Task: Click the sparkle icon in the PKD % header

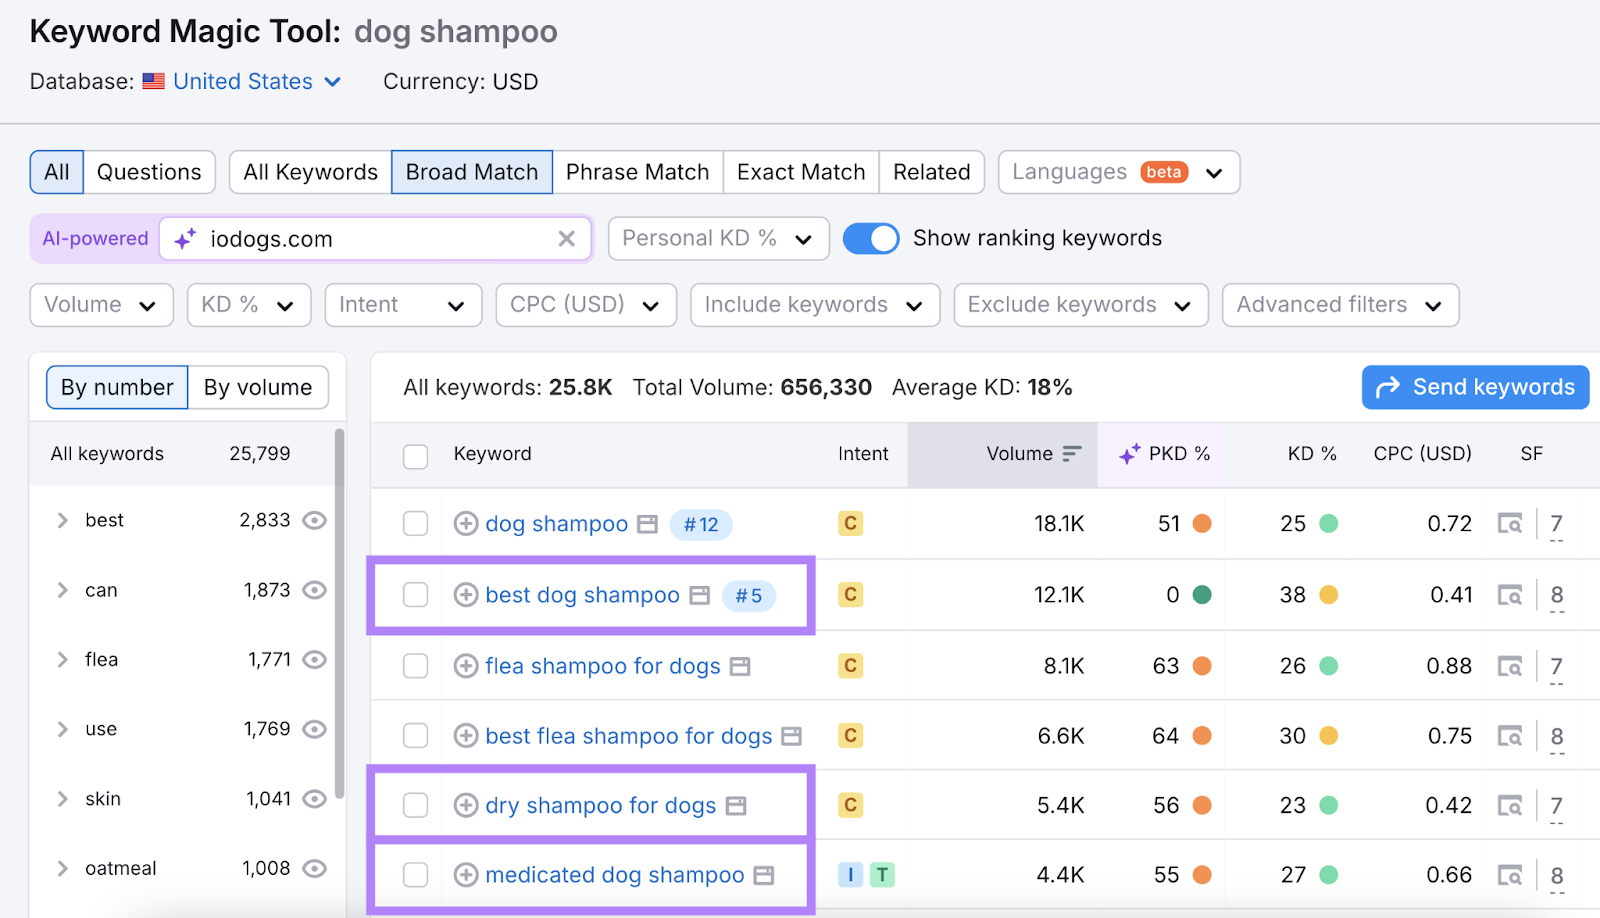Action: [1129, 454]
